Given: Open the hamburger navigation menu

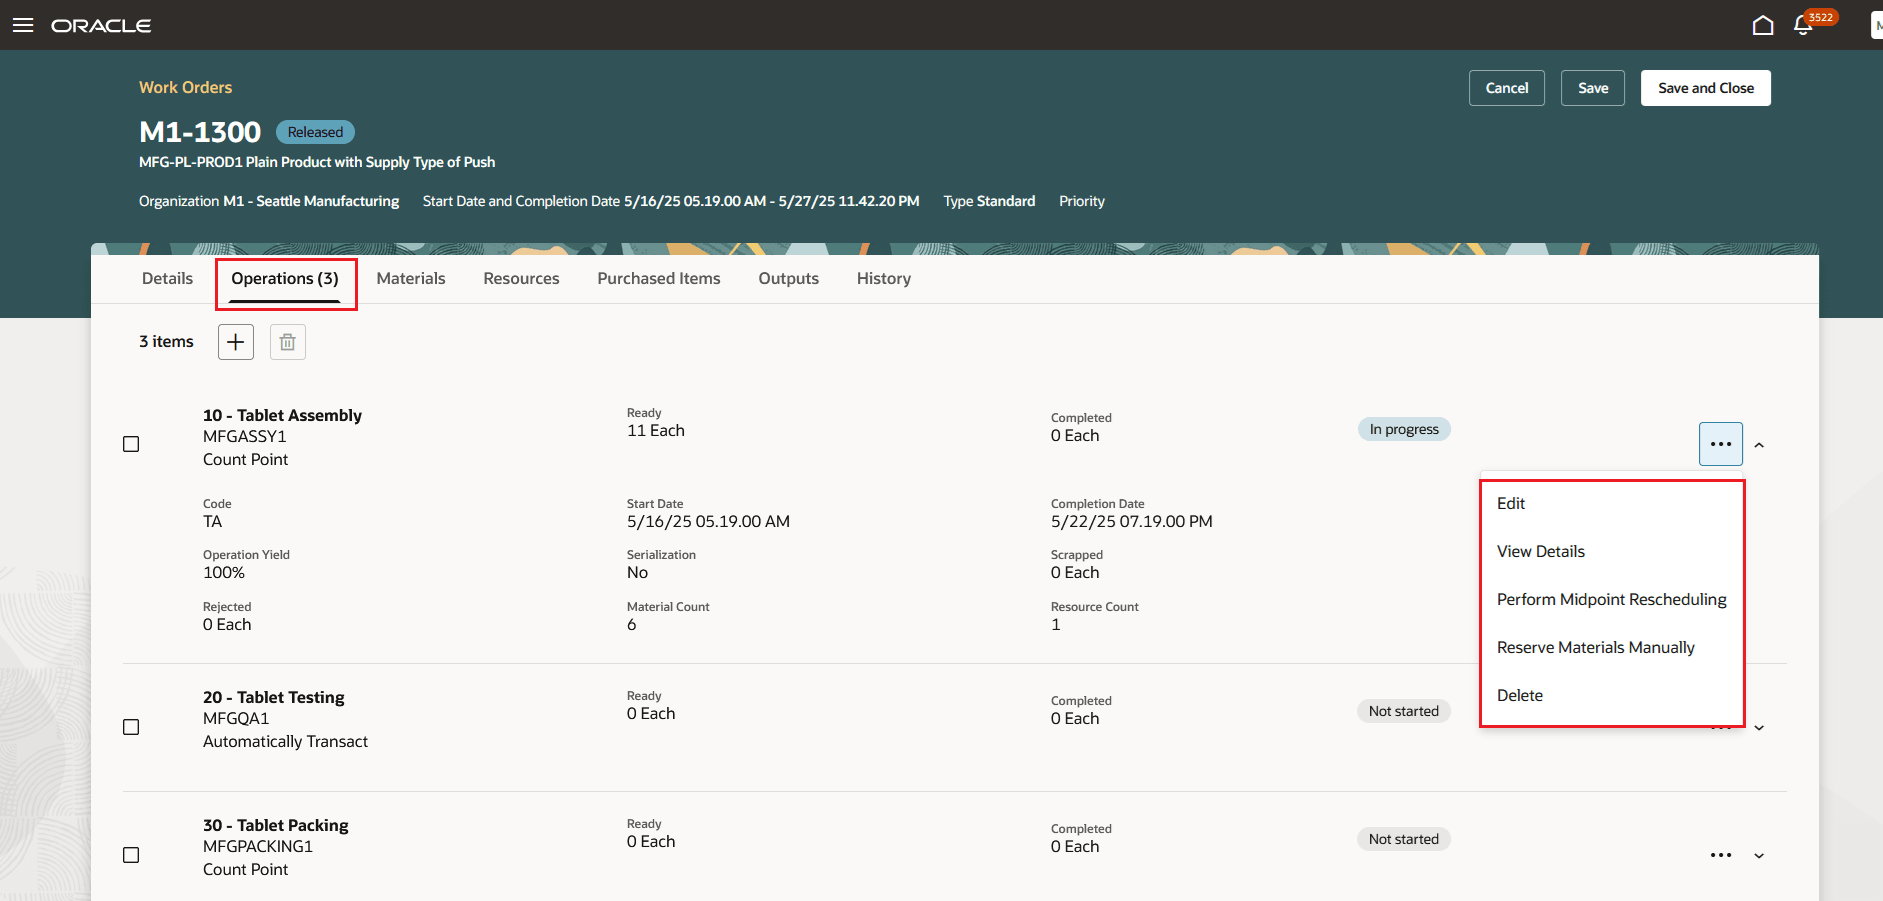Looking at the screenshot, I should (x=23, y=25).
